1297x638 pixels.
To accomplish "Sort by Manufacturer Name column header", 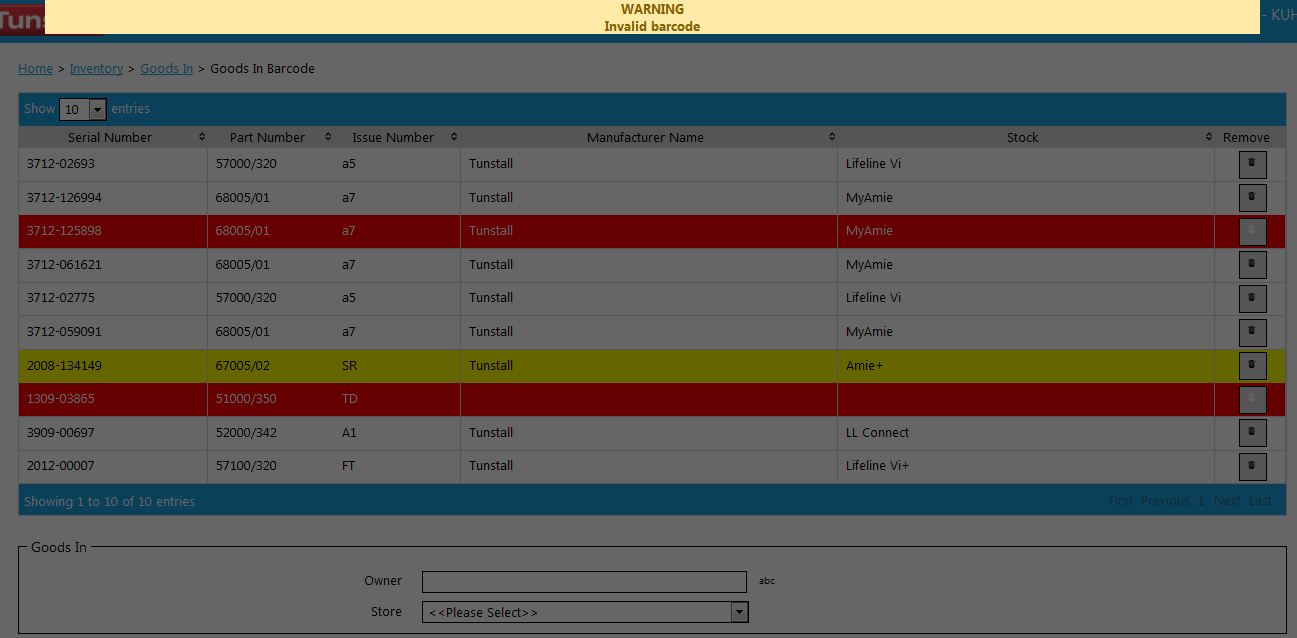I will 645,137.
